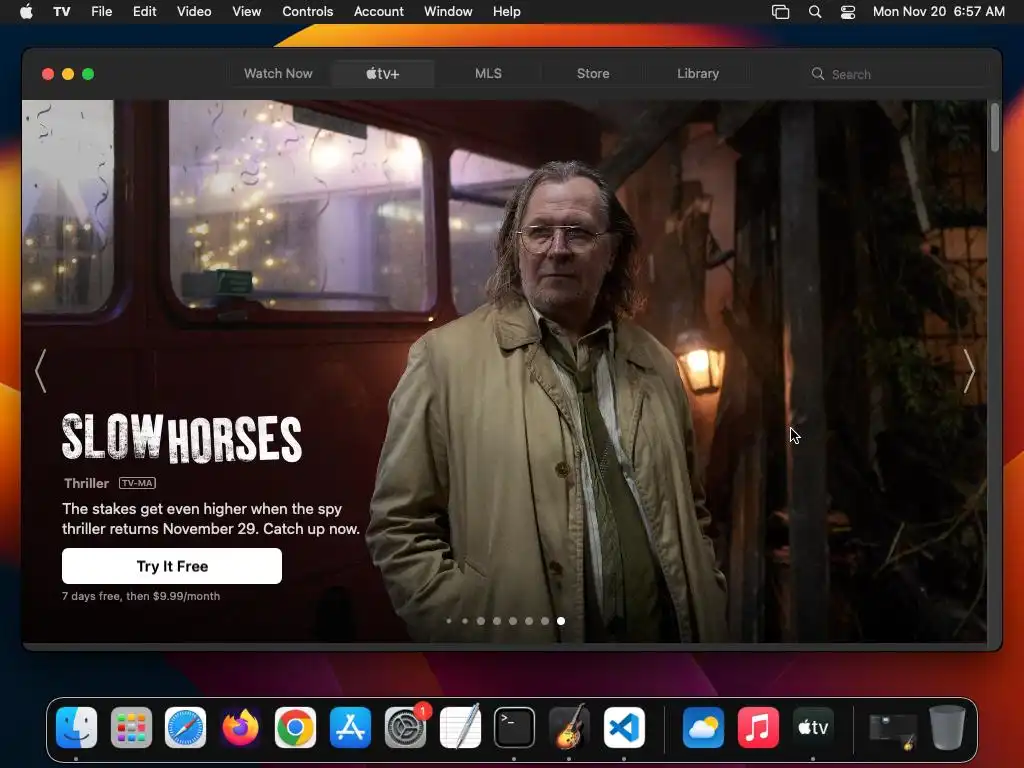Open GarageBand from the Dock
The width and height of the screenshot is (1024, 768).
pos(569,727)
